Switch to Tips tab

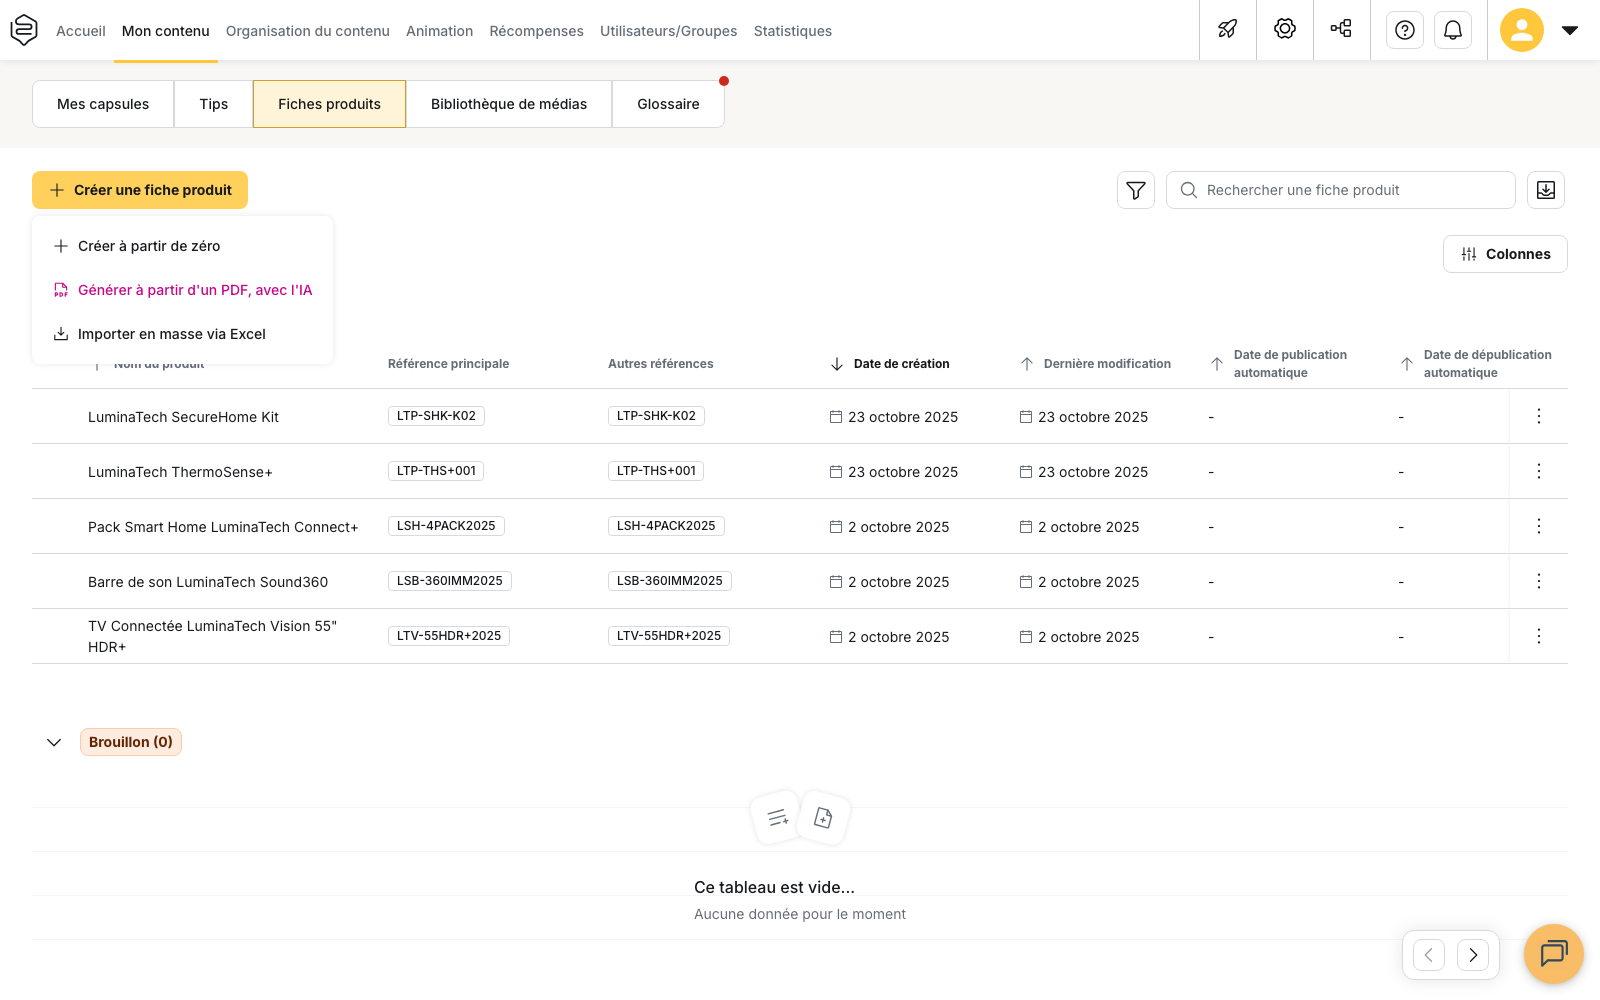pos(214,104)
